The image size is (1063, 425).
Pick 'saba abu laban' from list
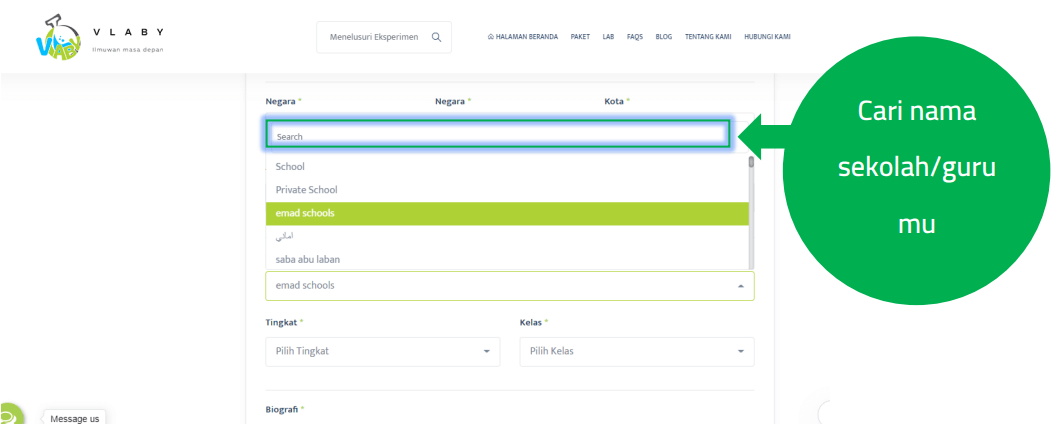pyautogui.click(x=308, y=260)
